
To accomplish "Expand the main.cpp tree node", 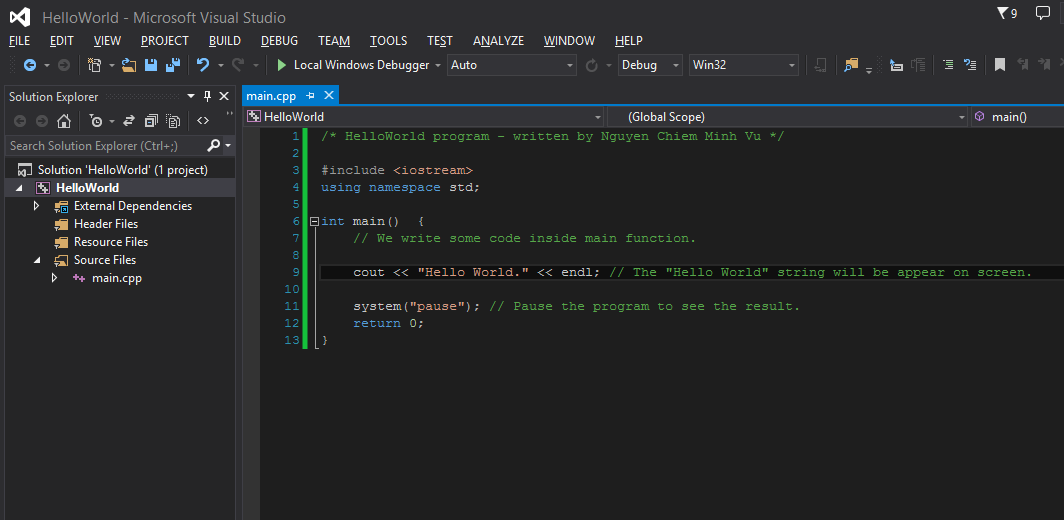I will pos(54,278).
